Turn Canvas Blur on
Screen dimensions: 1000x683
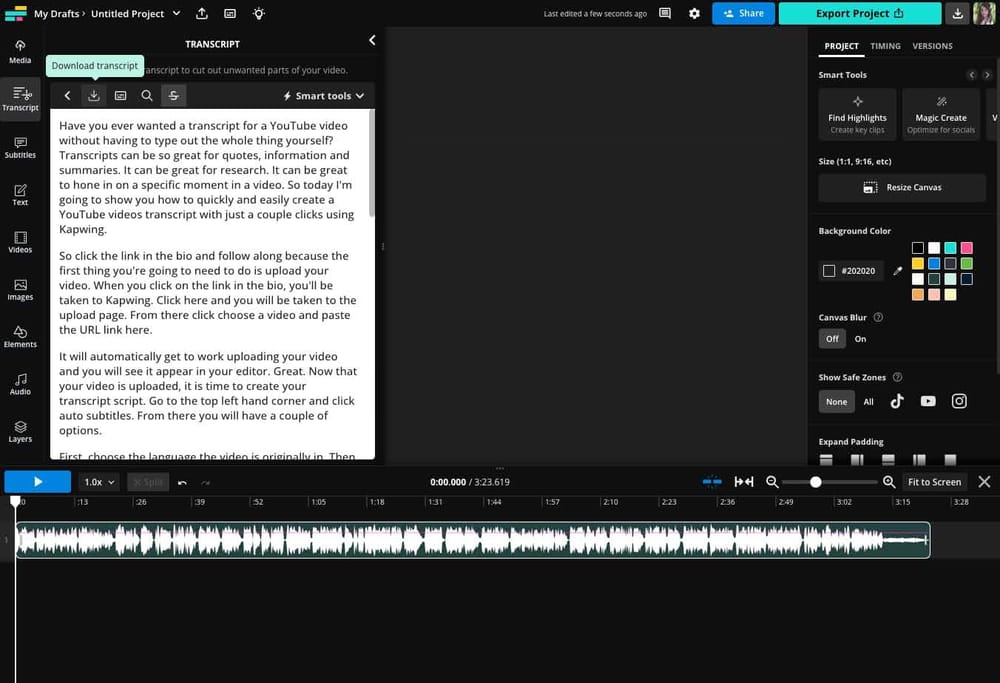click(860, 338)
